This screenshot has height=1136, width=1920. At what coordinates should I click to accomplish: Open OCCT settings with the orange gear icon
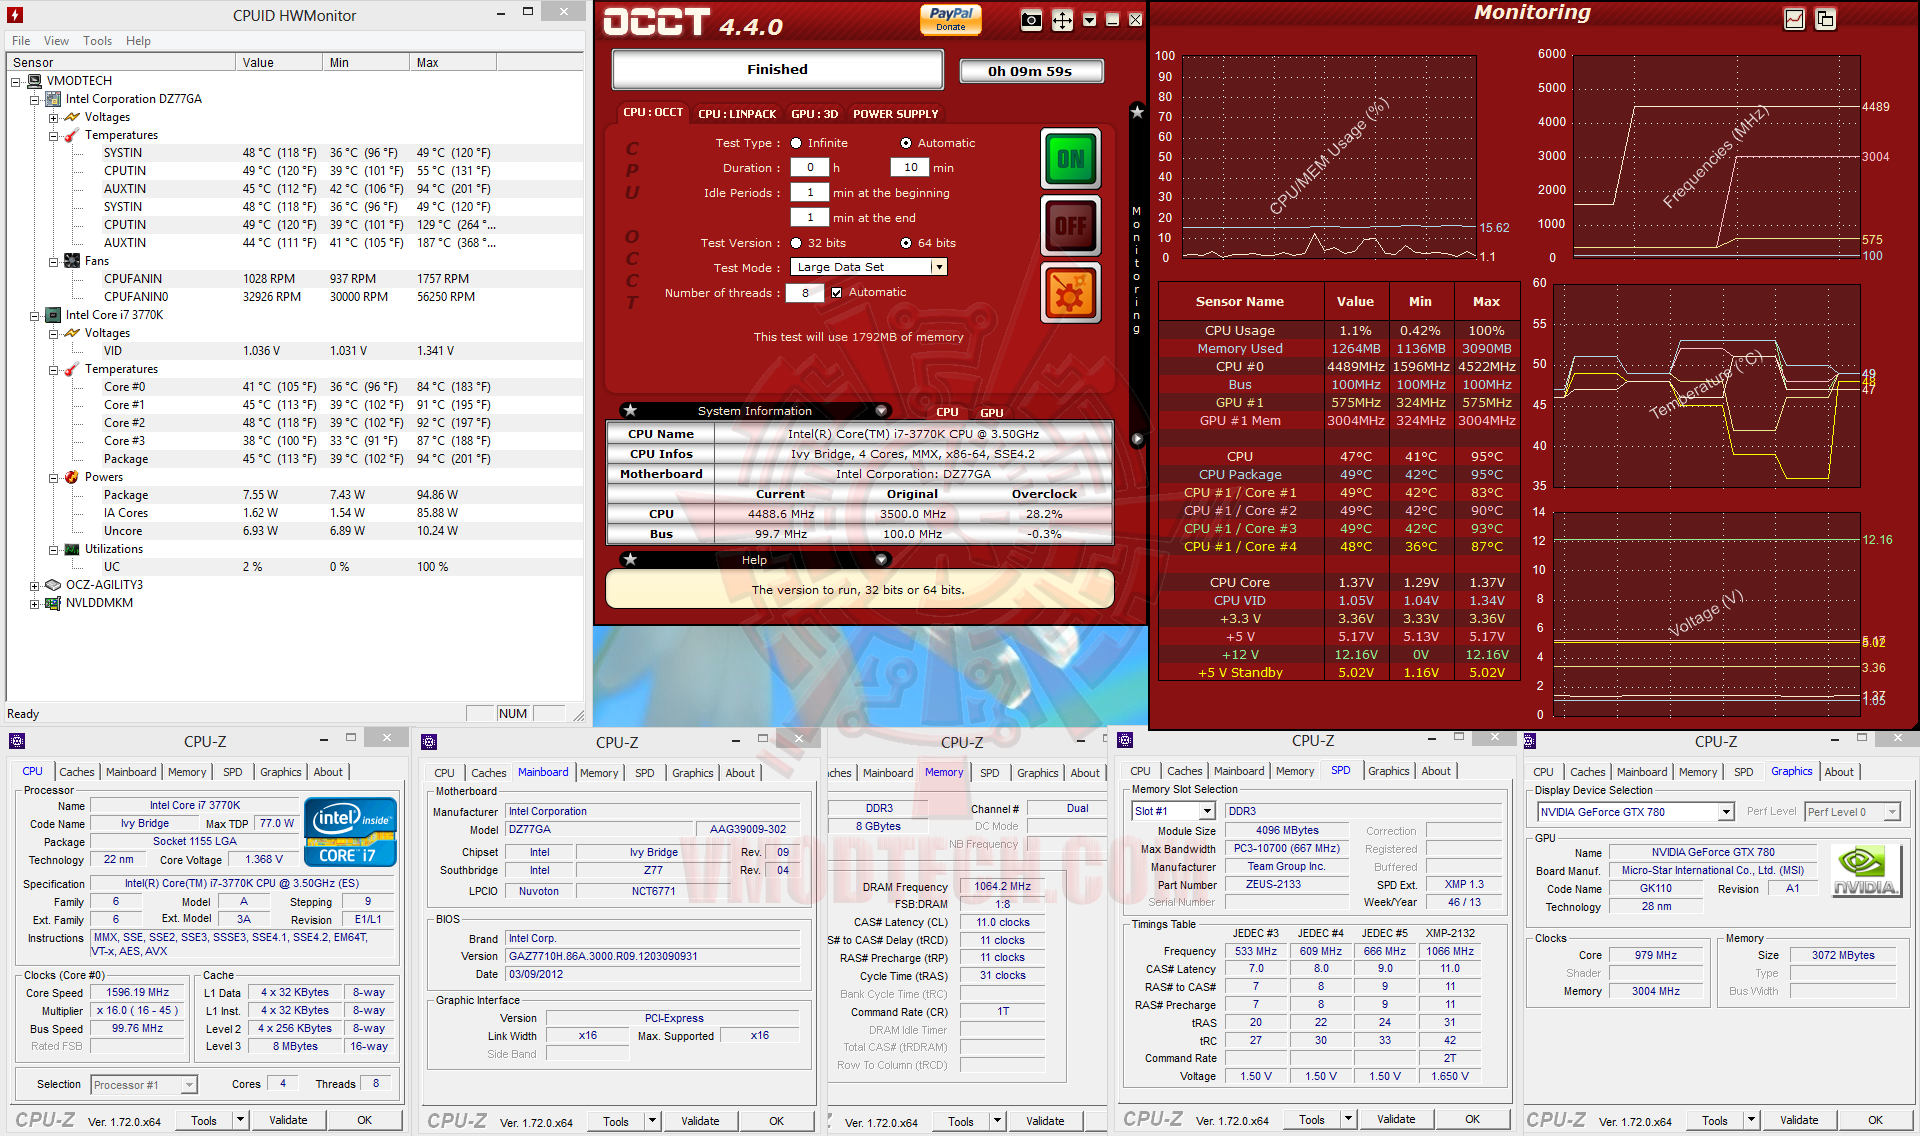[x=1070, y=293]
